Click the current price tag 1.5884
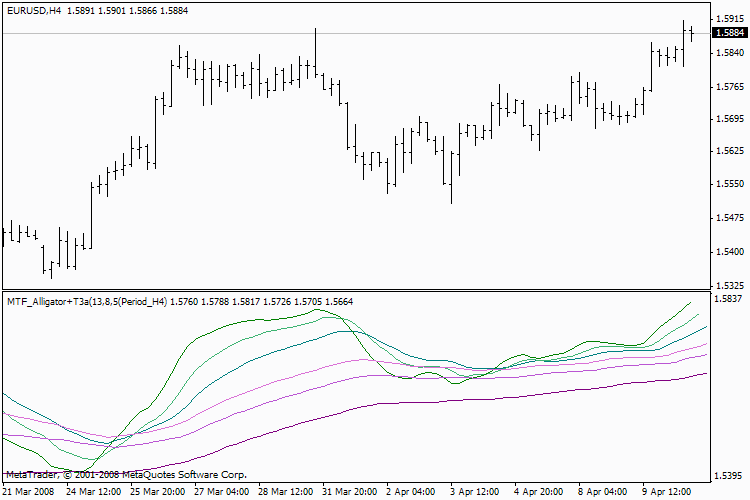Viewport: 750px width, 500px height. pyautogui.click(x=727, y=33)
